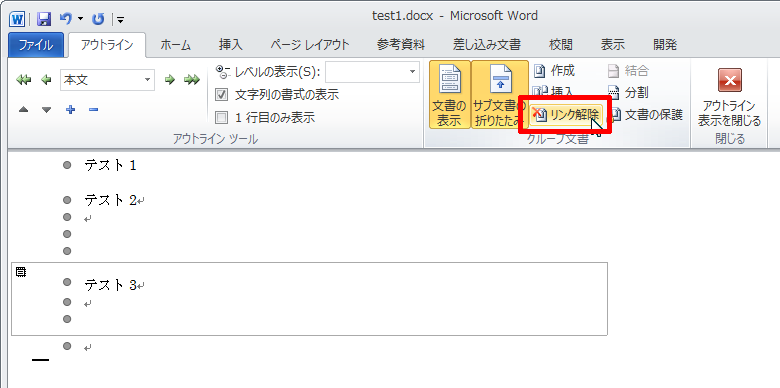The image size is (780, 388).
Task: Collapse item with the blue minus icon
Action: click(94, 109)
